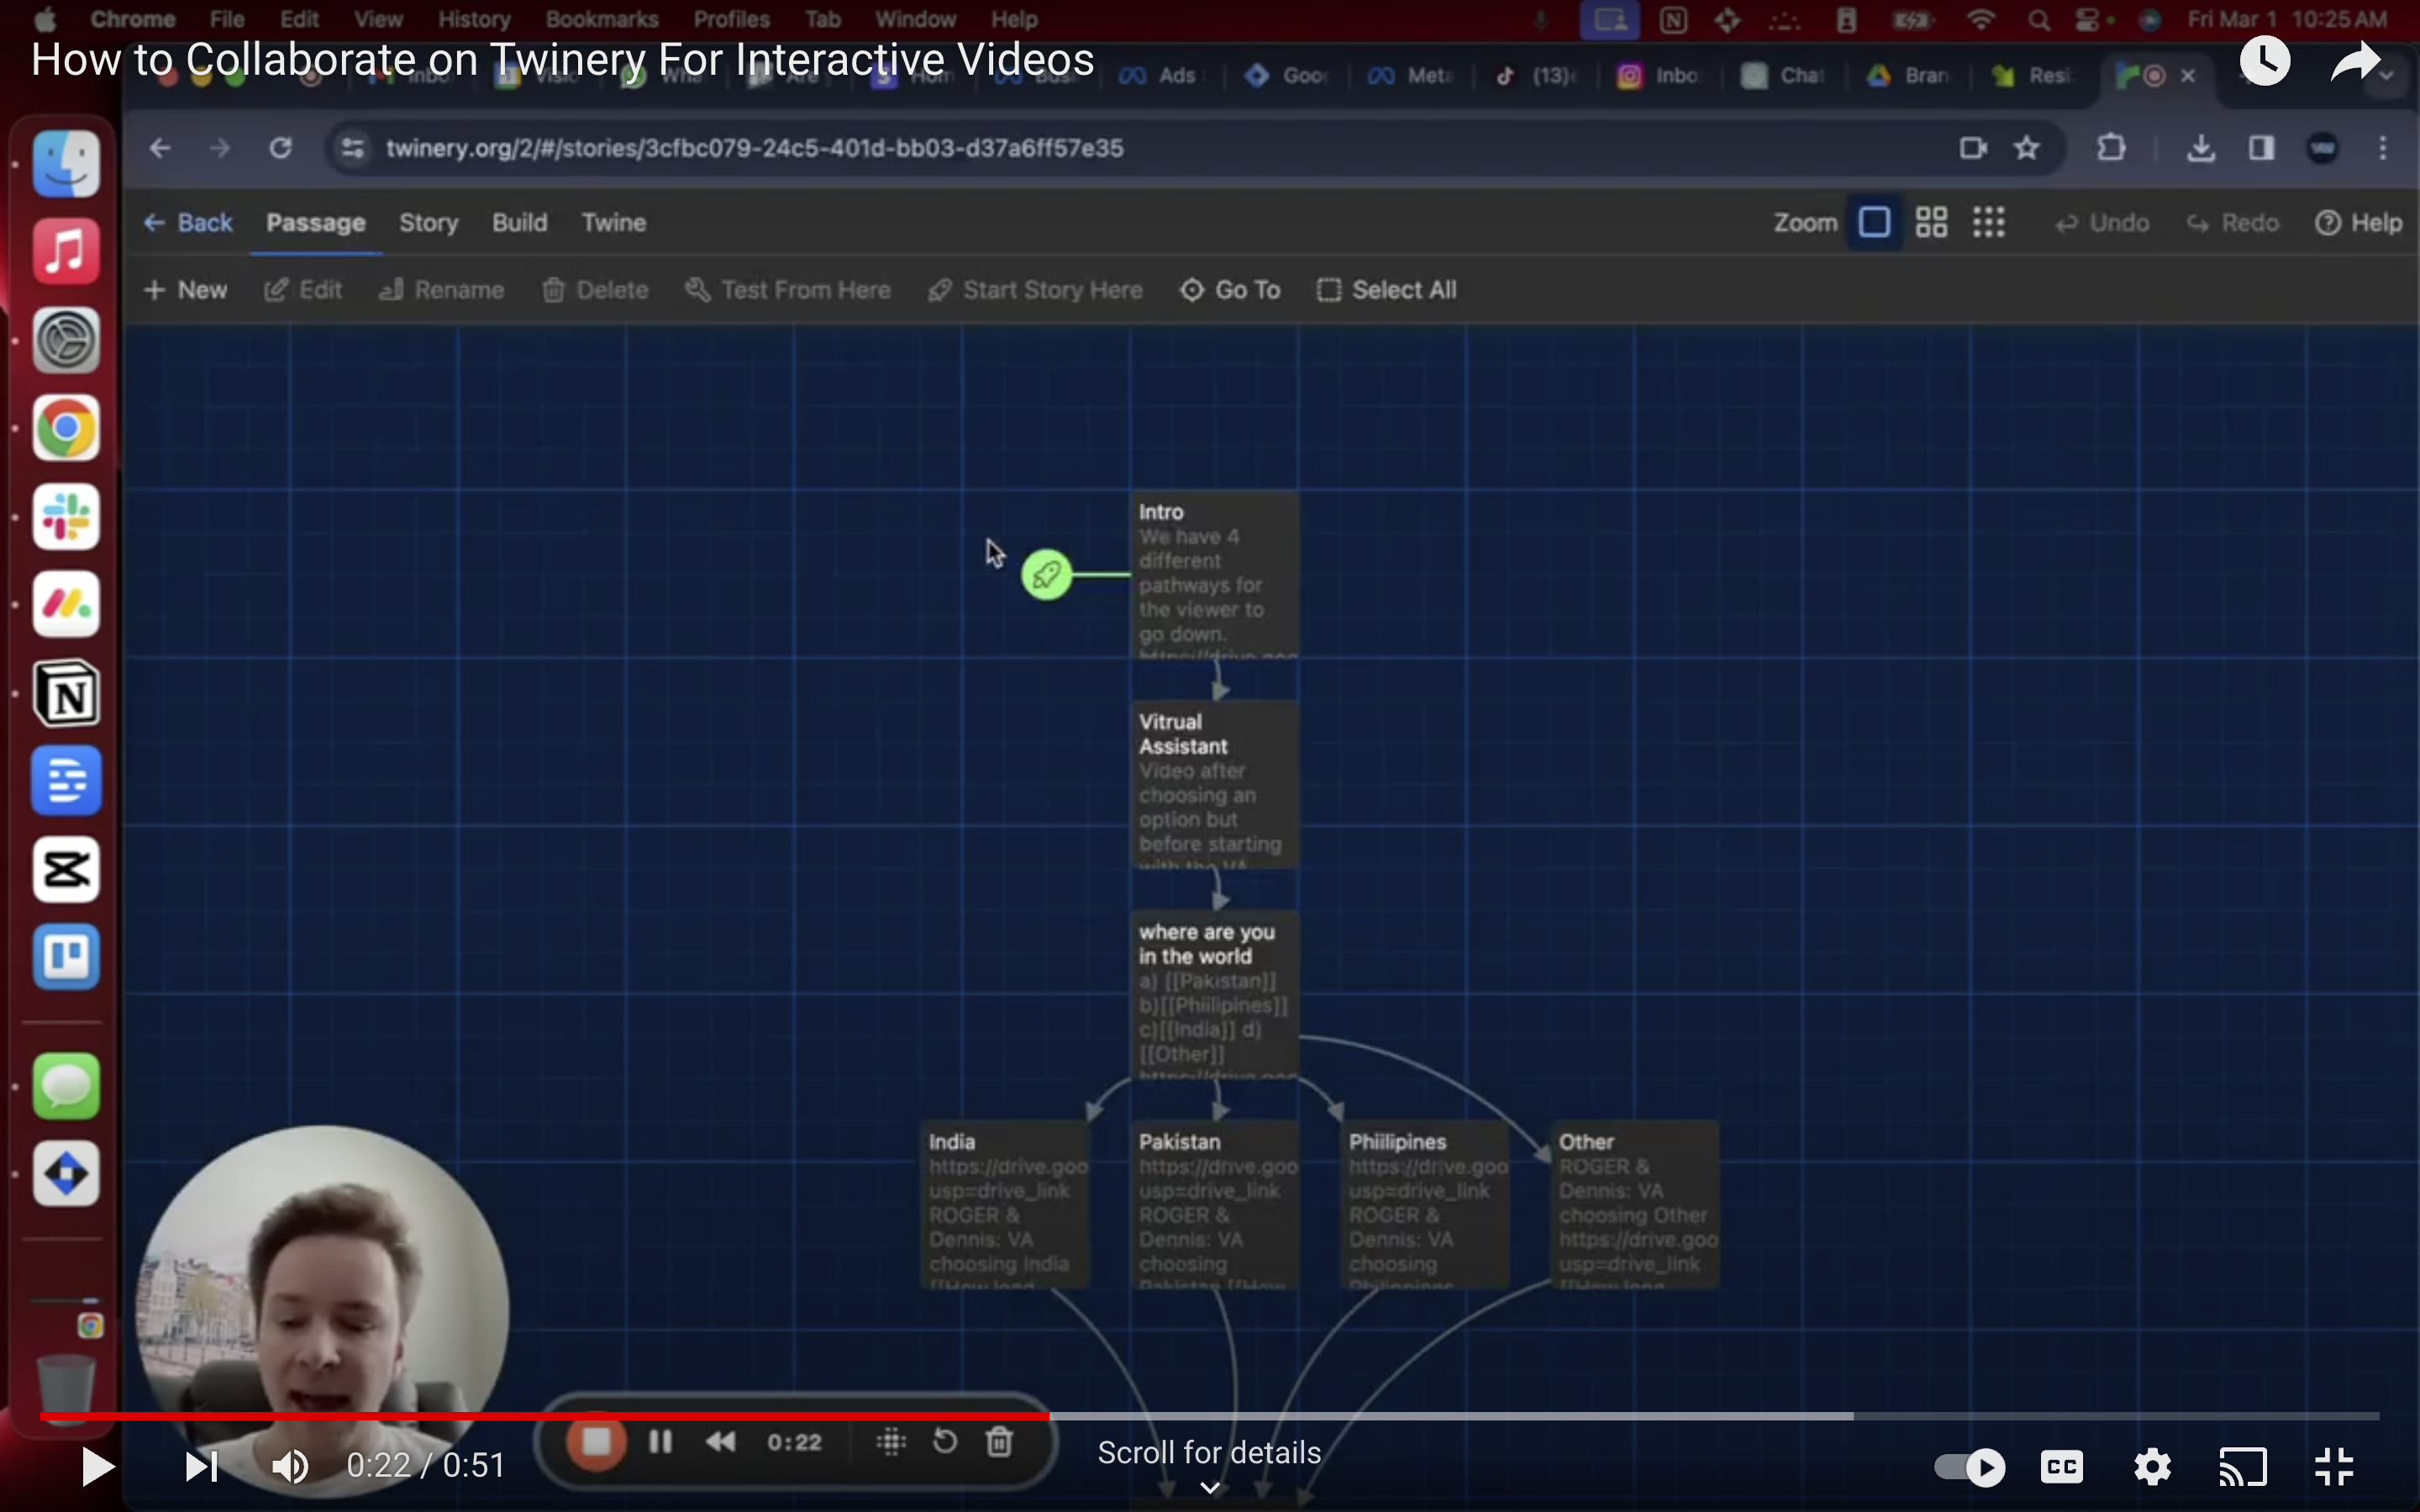The image size is (2420, 1512).
Task: Delete recording with trash icon
Action: [999, 1441]
